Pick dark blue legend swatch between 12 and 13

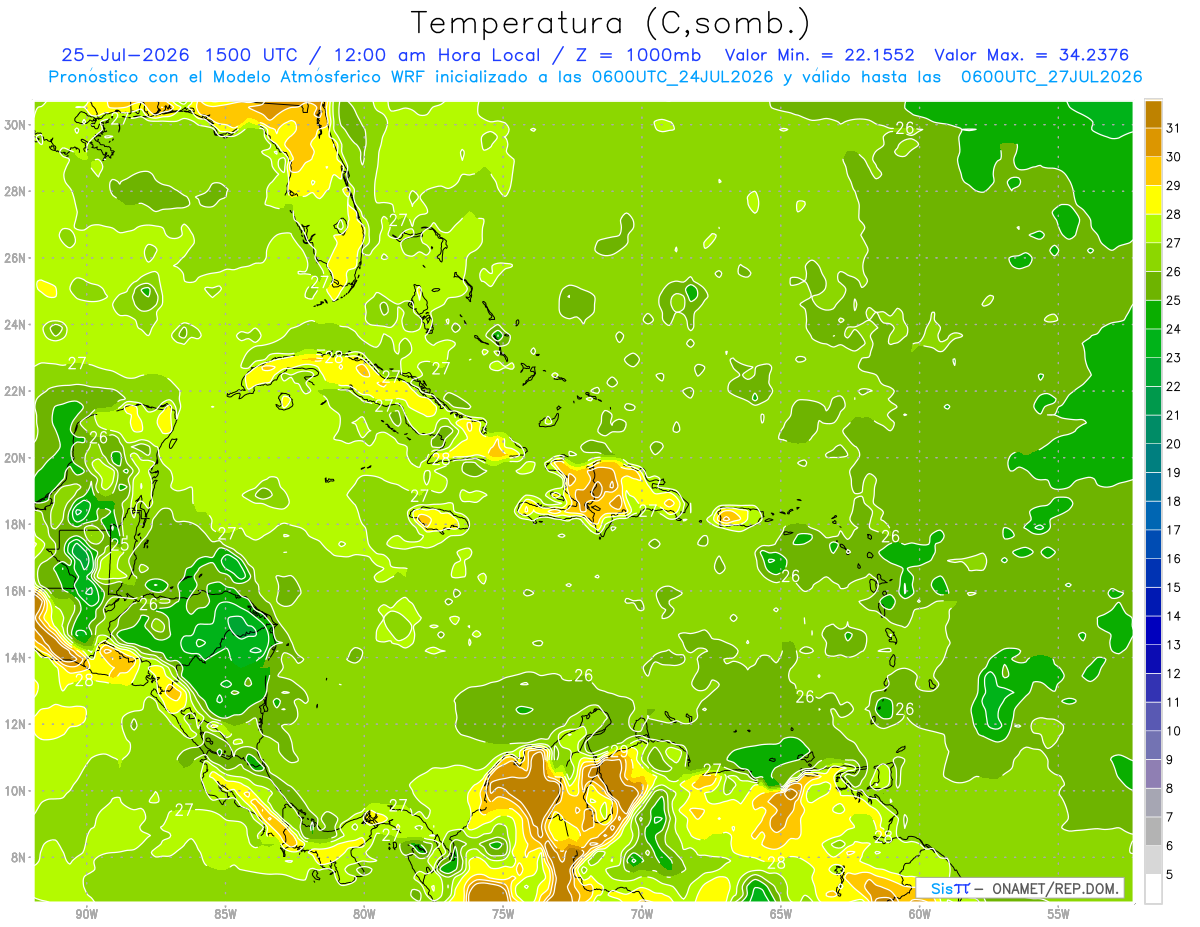pos(1153,659)
